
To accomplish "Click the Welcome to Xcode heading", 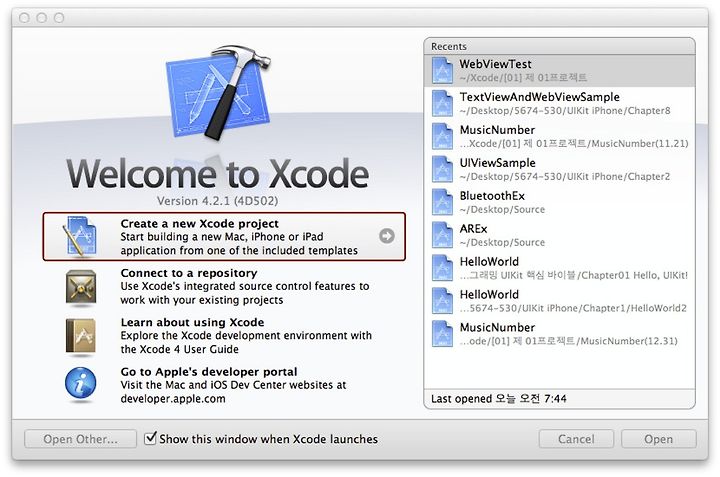I will tap(218, 174).
